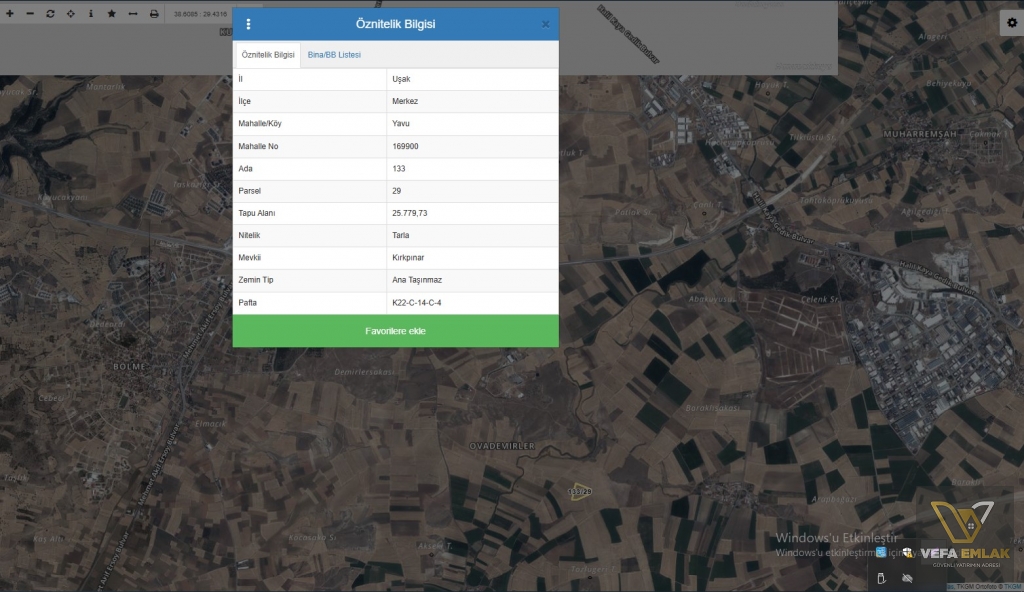Viewport: 1024px width, 592px height.
Task: Zoom out with the minus icon
Action: pos(30,14)
